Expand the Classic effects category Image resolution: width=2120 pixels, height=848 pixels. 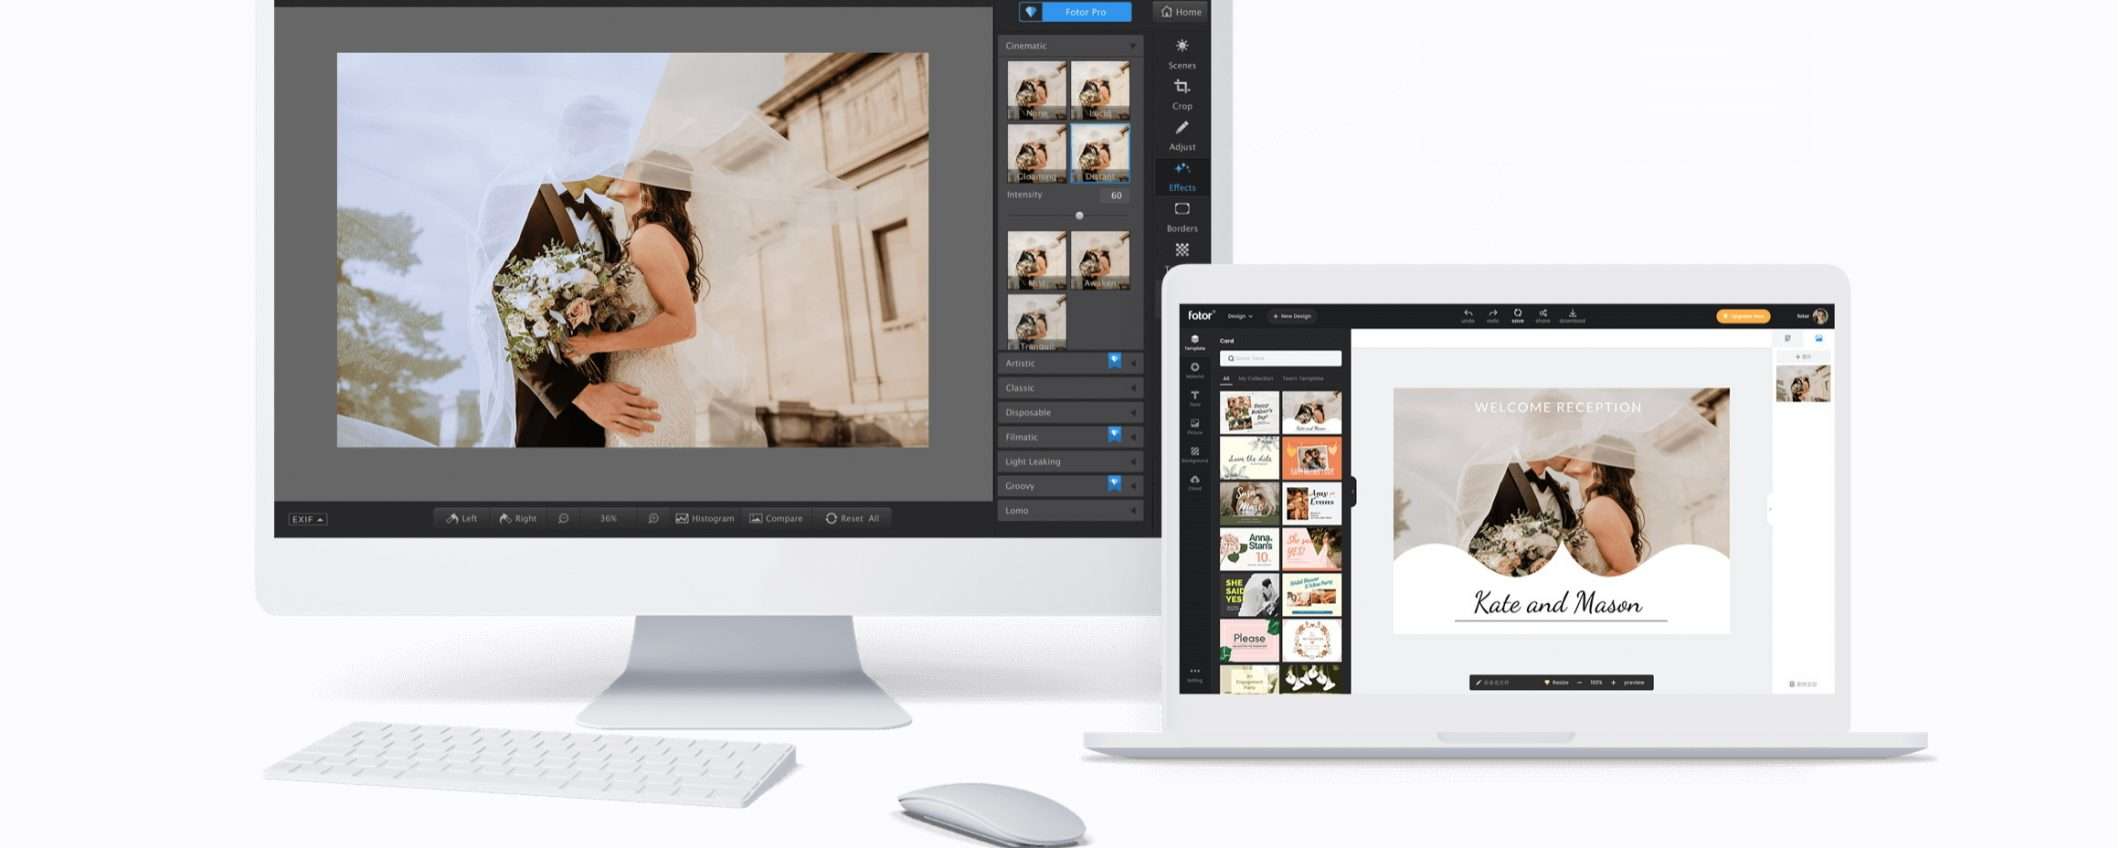(1070, 388)
